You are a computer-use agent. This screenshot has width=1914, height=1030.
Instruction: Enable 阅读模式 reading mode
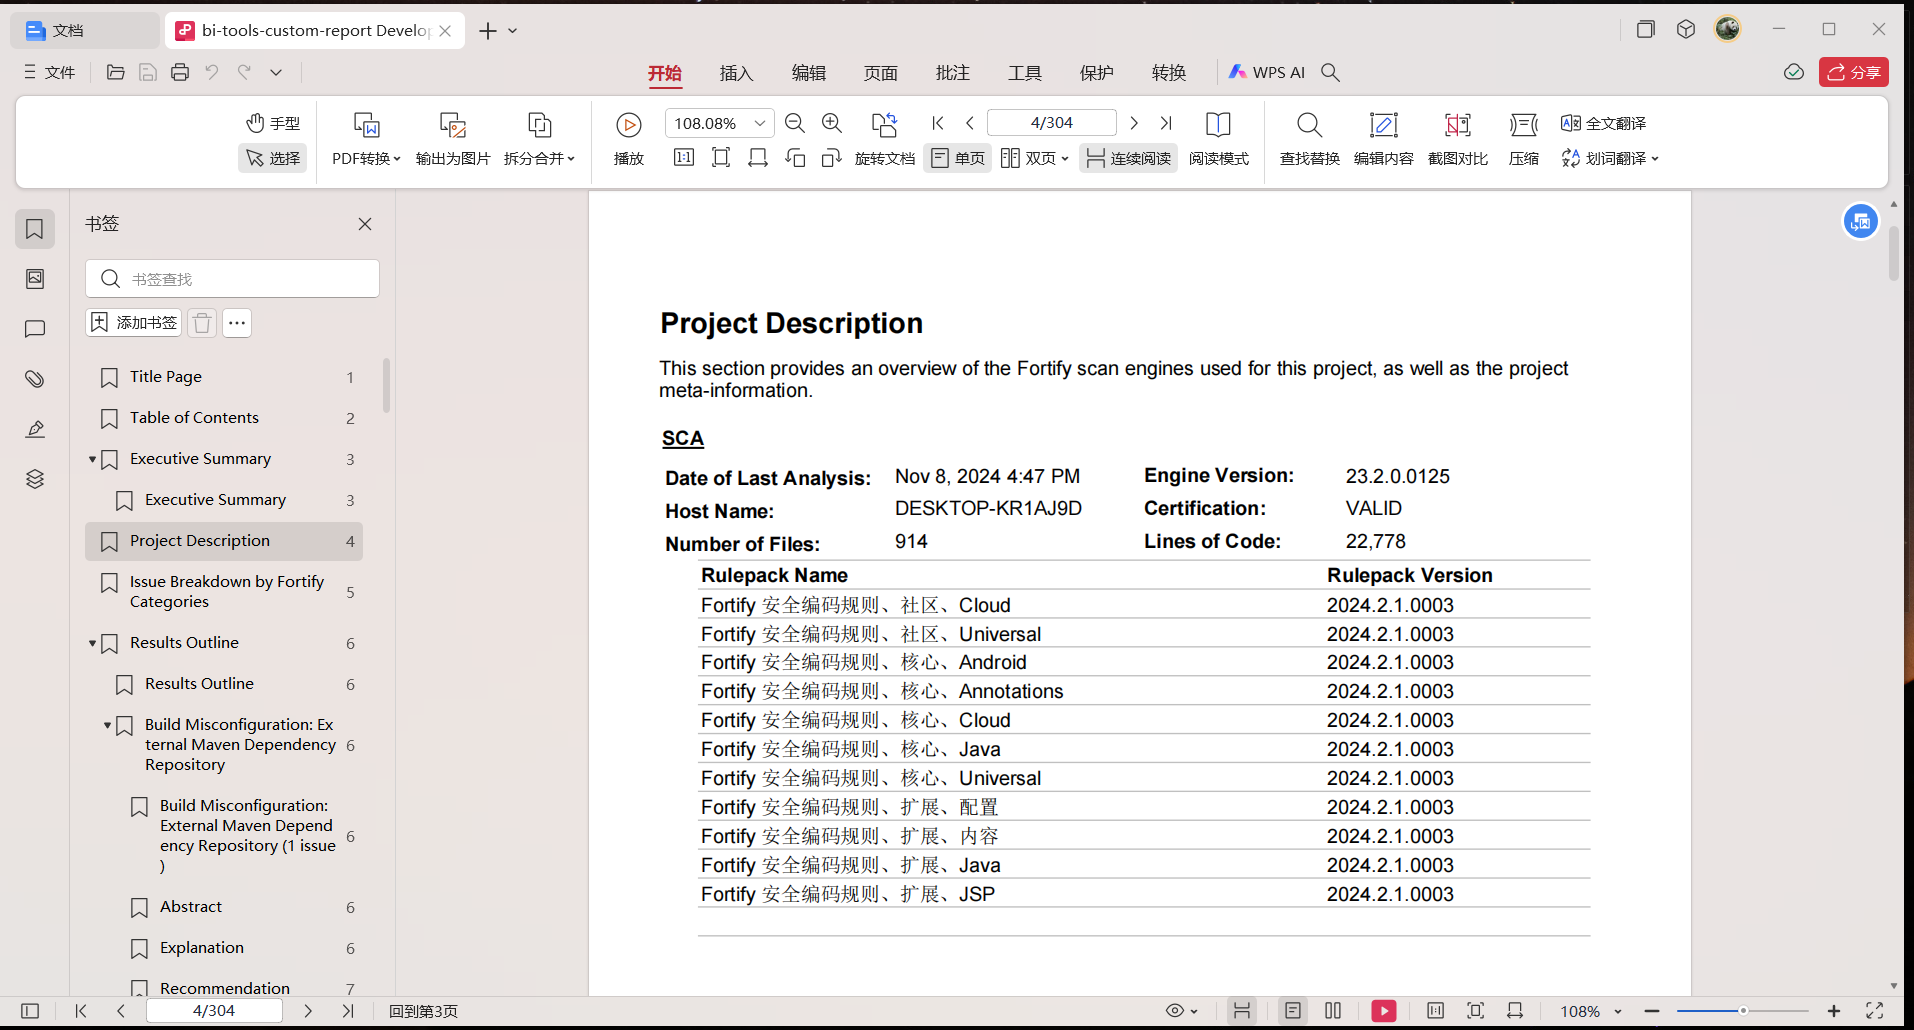[1218, 138]
